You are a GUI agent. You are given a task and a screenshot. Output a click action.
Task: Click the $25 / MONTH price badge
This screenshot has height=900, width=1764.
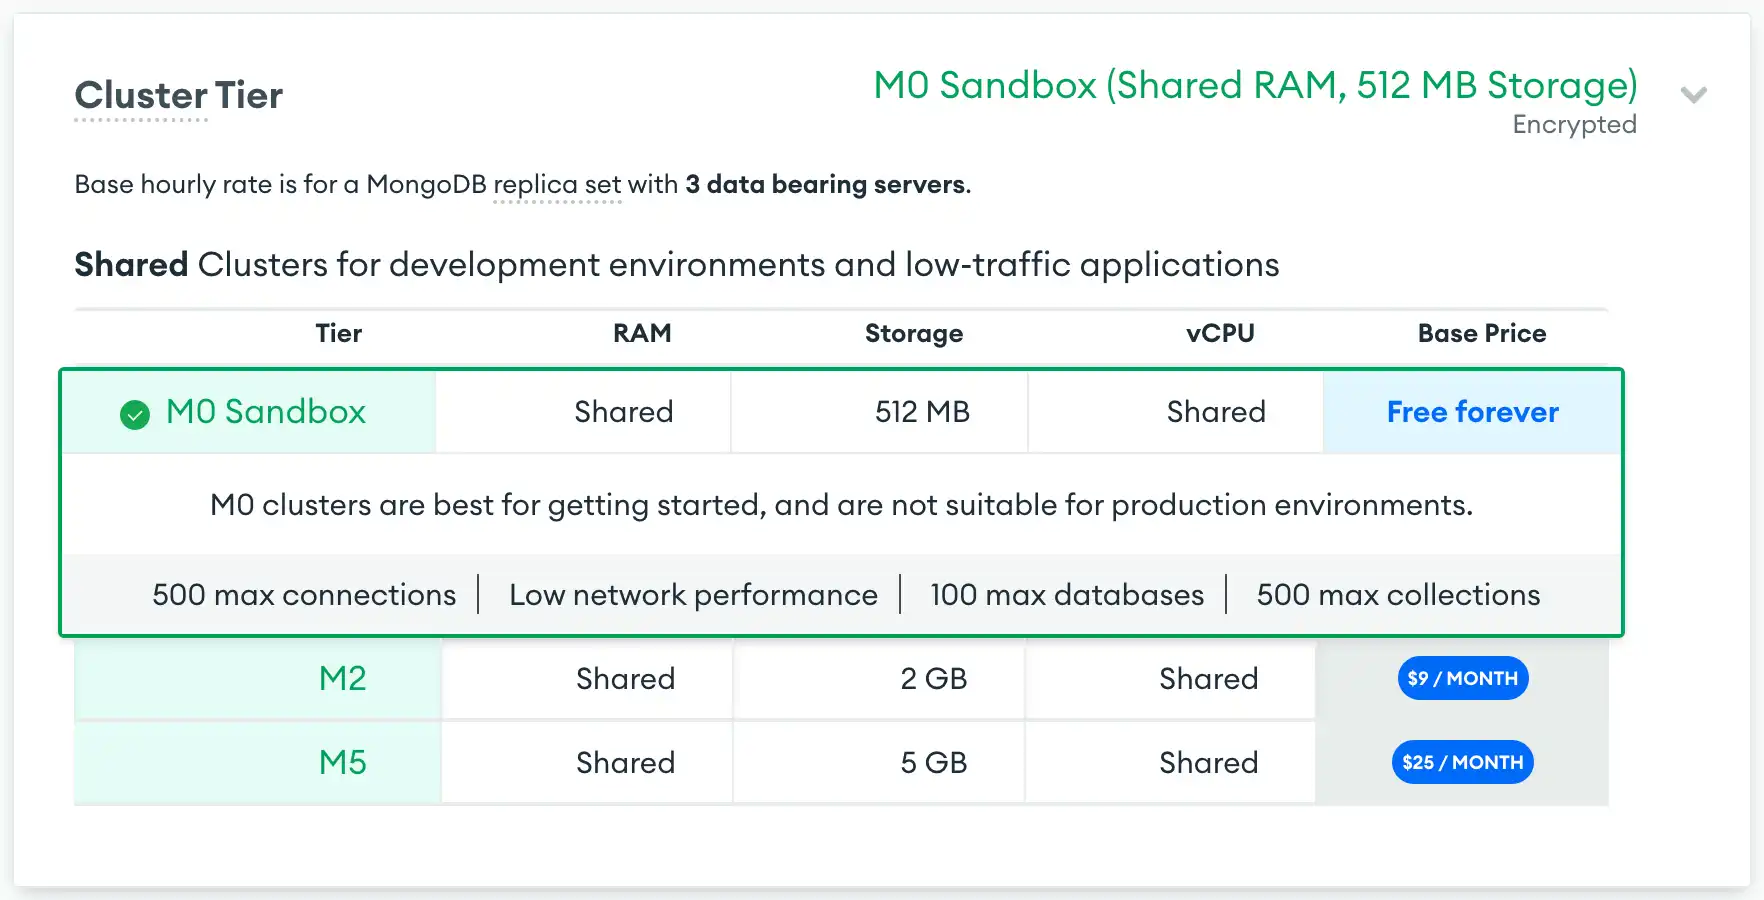(x=1462, y=763)
